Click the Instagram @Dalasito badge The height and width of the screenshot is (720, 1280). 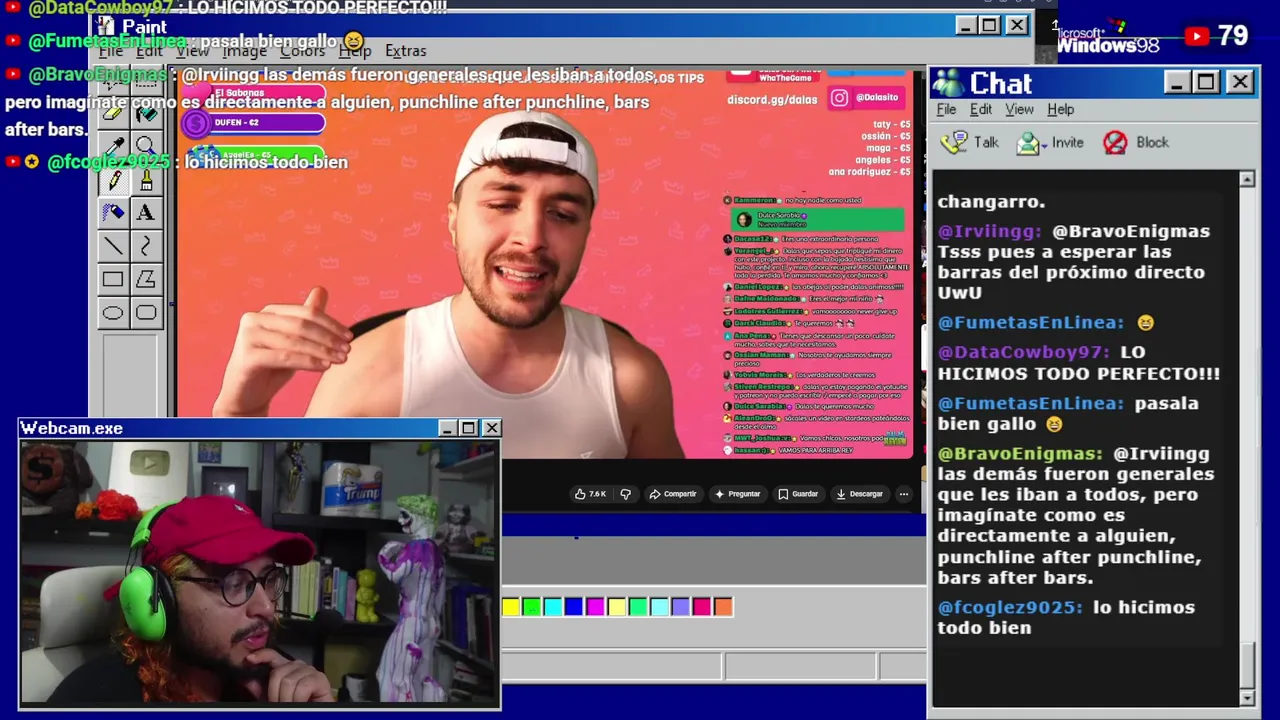click(865, 97)
